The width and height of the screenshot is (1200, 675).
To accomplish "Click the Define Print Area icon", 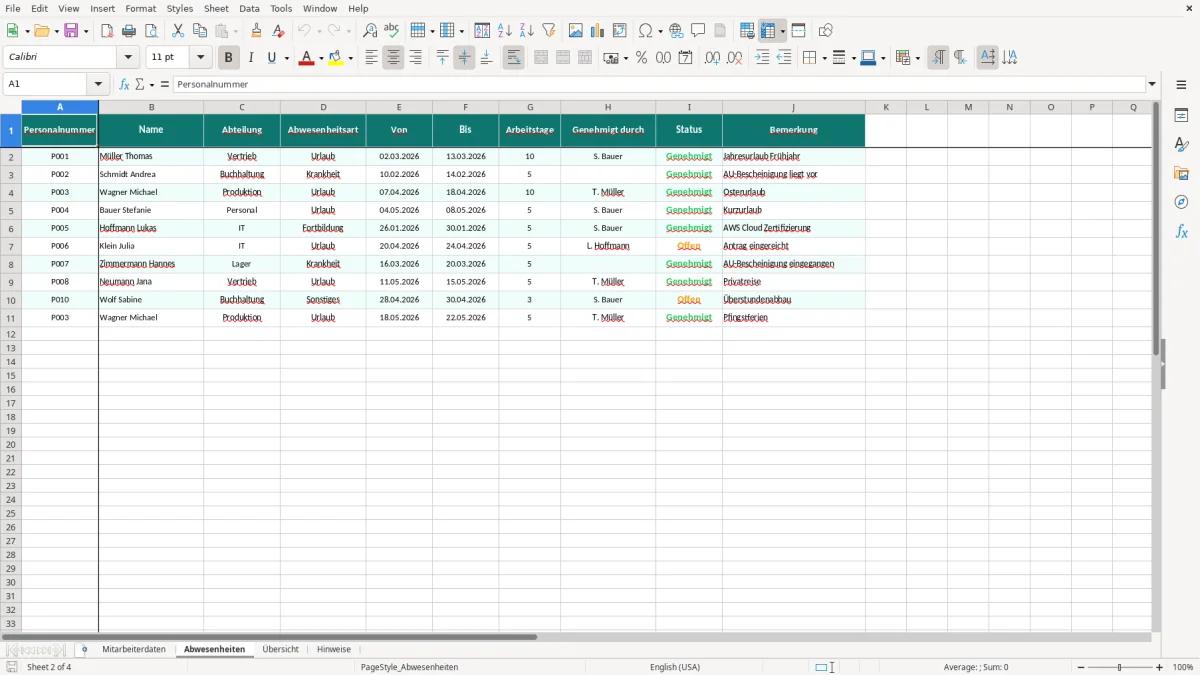I will click(x=747, y=31).
